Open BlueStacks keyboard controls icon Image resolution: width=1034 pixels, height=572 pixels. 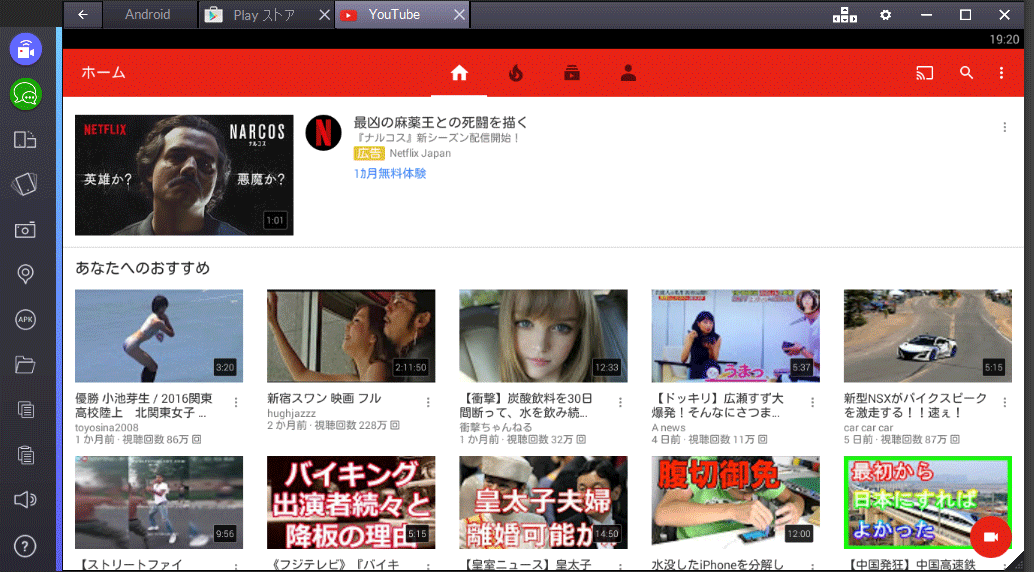tap(845, 15)
